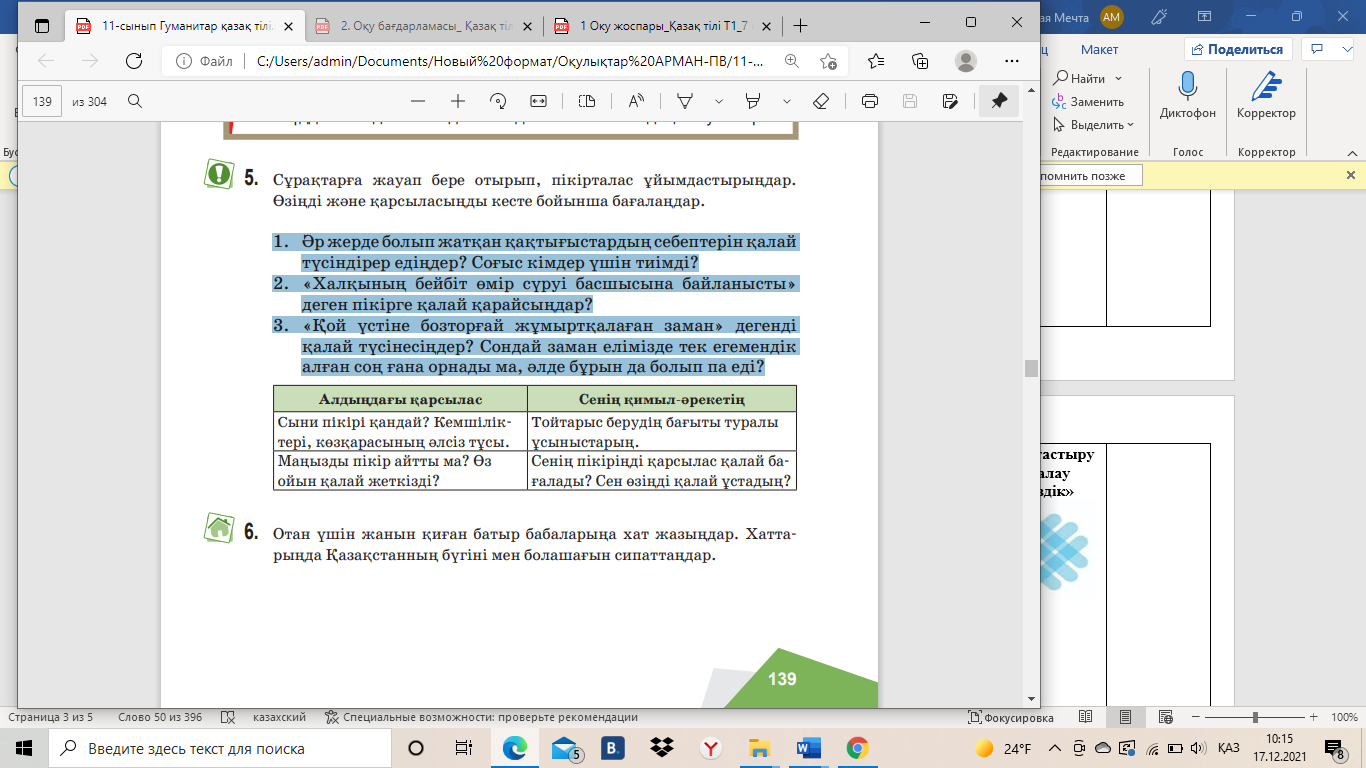Open Dropbox from the taskbar

click(x=661, y=748)
